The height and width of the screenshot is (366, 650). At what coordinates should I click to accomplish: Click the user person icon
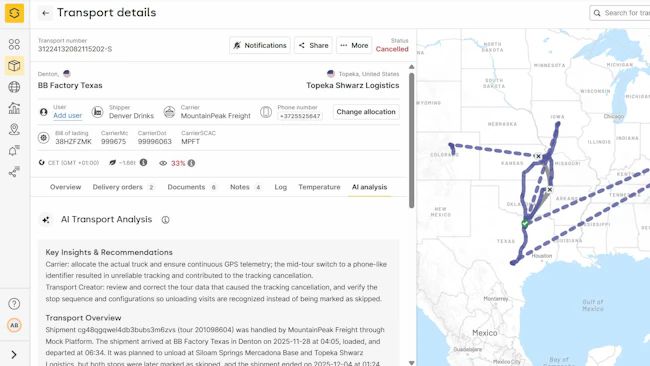[x=44, y=112]
